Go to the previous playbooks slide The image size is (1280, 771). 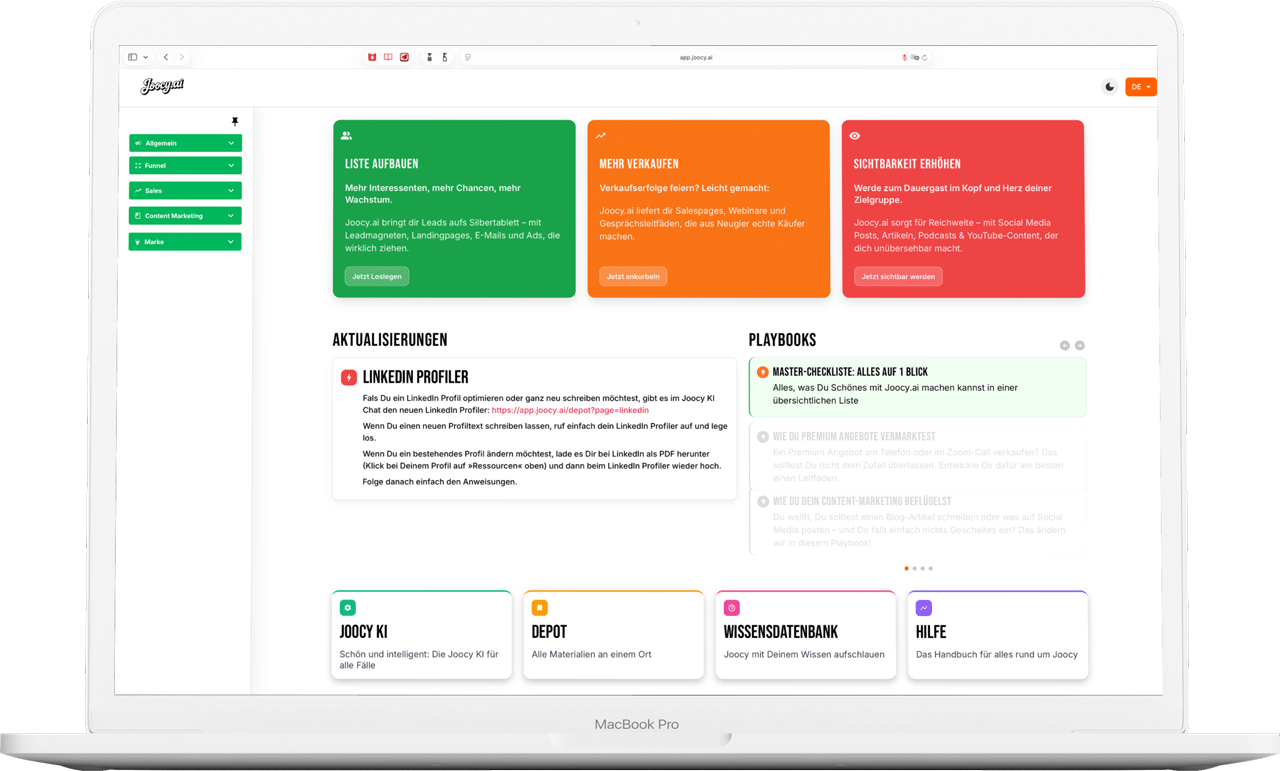pyautogui.click(x=1064, y=346)
